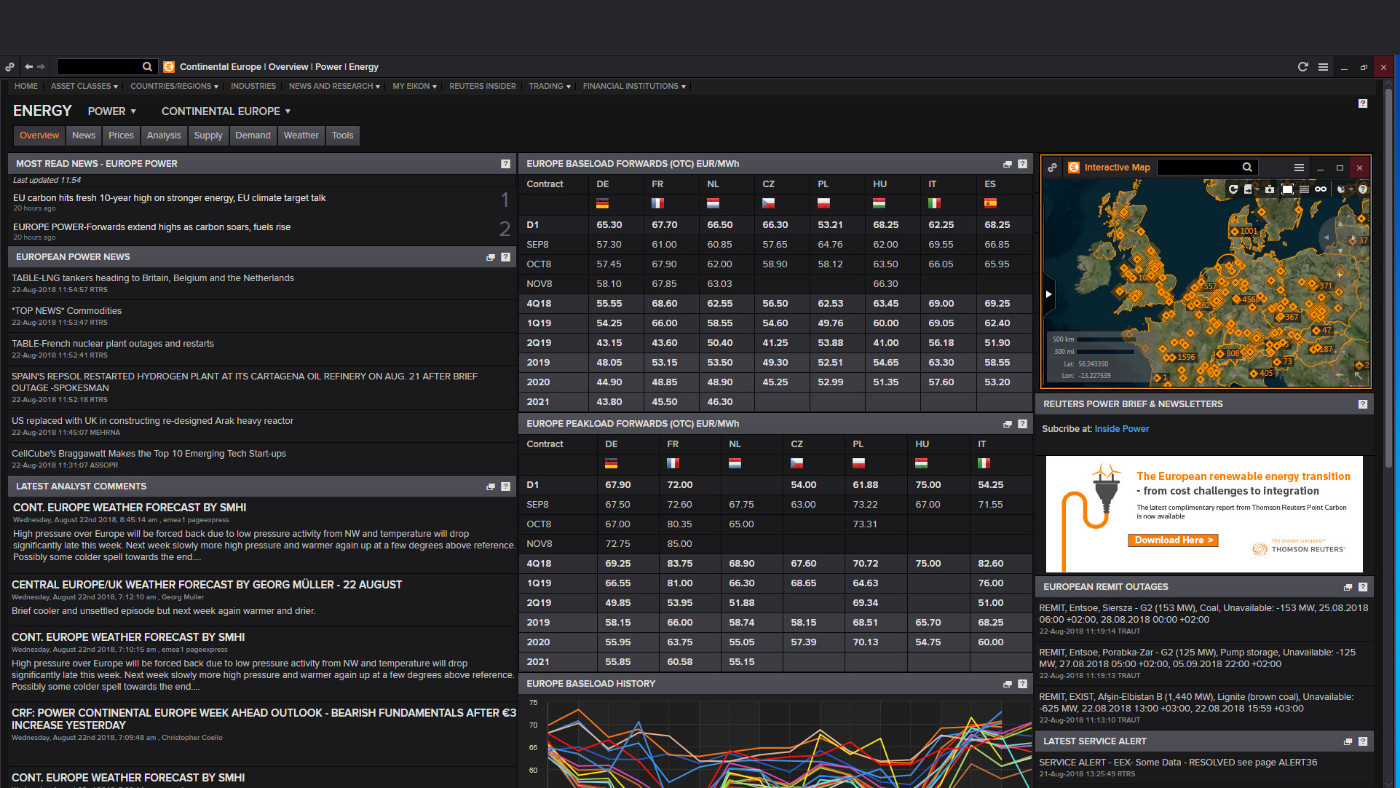Expand the Interactive Map side panel arrow
1400x788 pixels.
coord(1048,294)
